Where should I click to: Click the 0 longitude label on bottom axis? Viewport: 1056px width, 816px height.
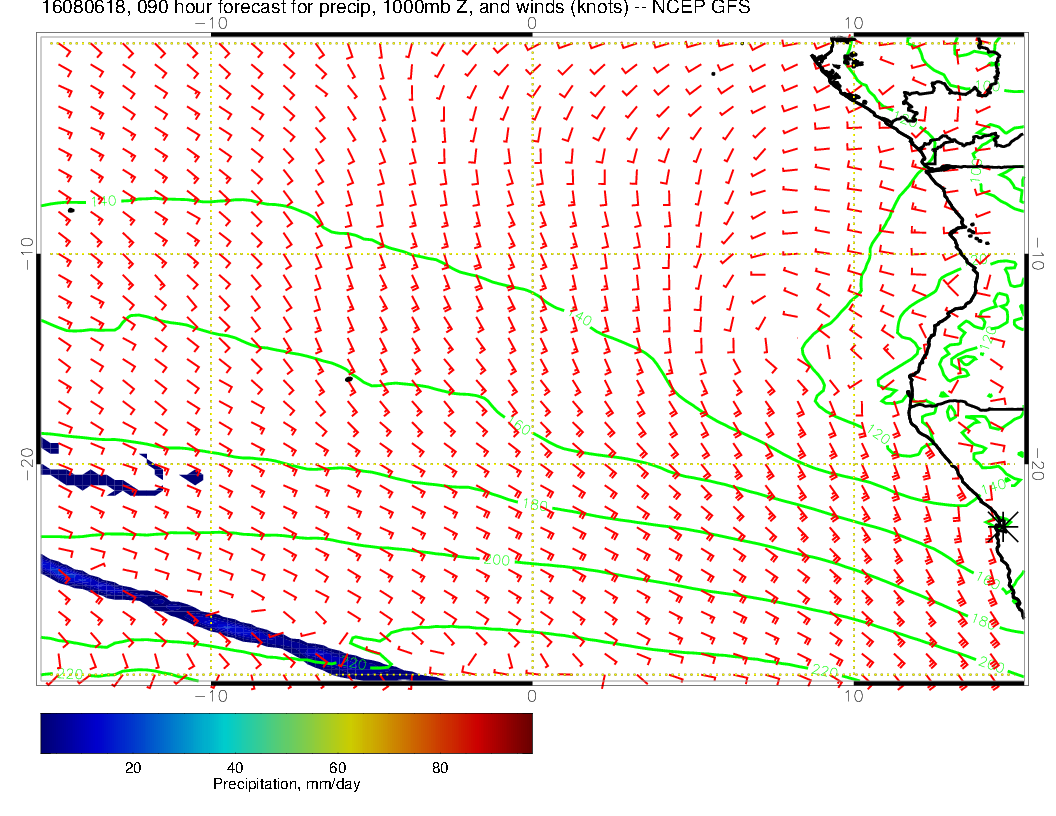(x=532, y=694)
